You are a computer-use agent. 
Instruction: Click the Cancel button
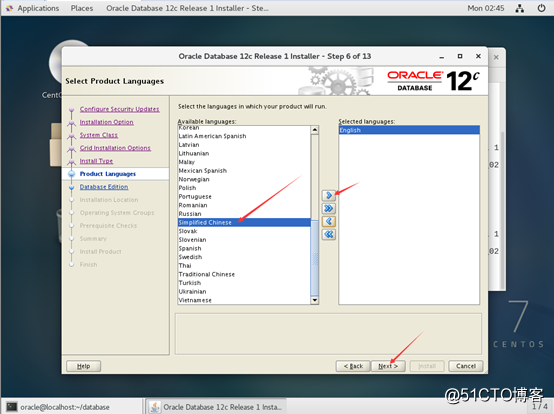point(466,366)
